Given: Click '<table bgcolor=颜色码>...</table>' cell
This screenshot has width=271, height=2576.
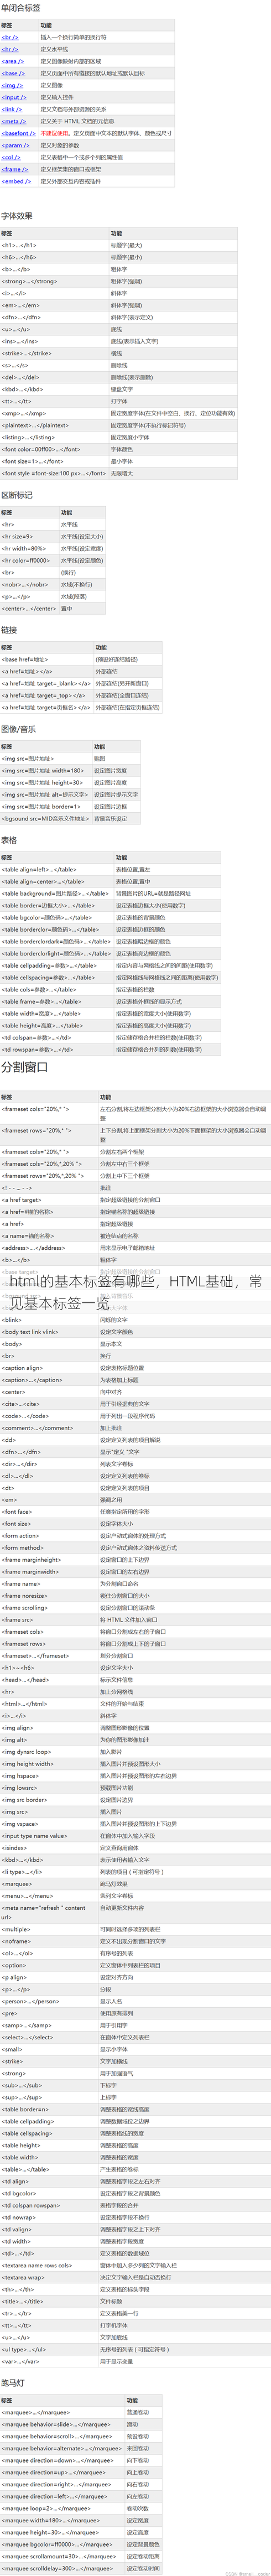Looking at the screenshot, I should tap(57, 917).
